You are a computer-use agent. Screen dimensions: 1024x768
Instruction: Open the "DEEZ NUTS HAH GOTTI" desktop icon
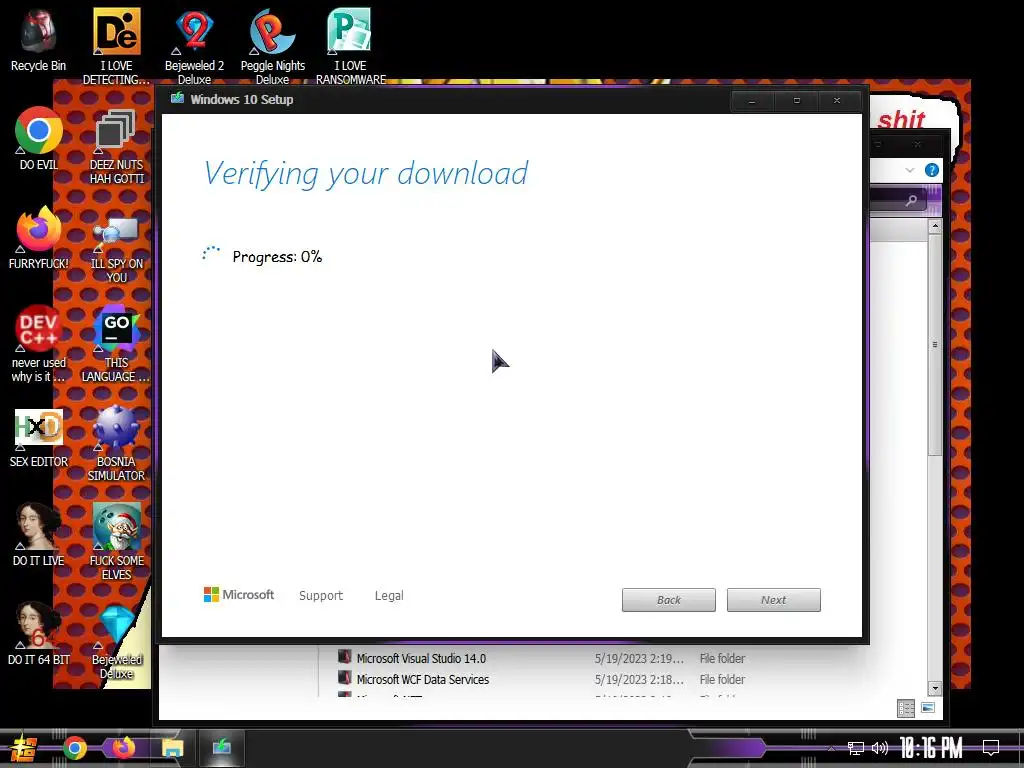[116, 146]
